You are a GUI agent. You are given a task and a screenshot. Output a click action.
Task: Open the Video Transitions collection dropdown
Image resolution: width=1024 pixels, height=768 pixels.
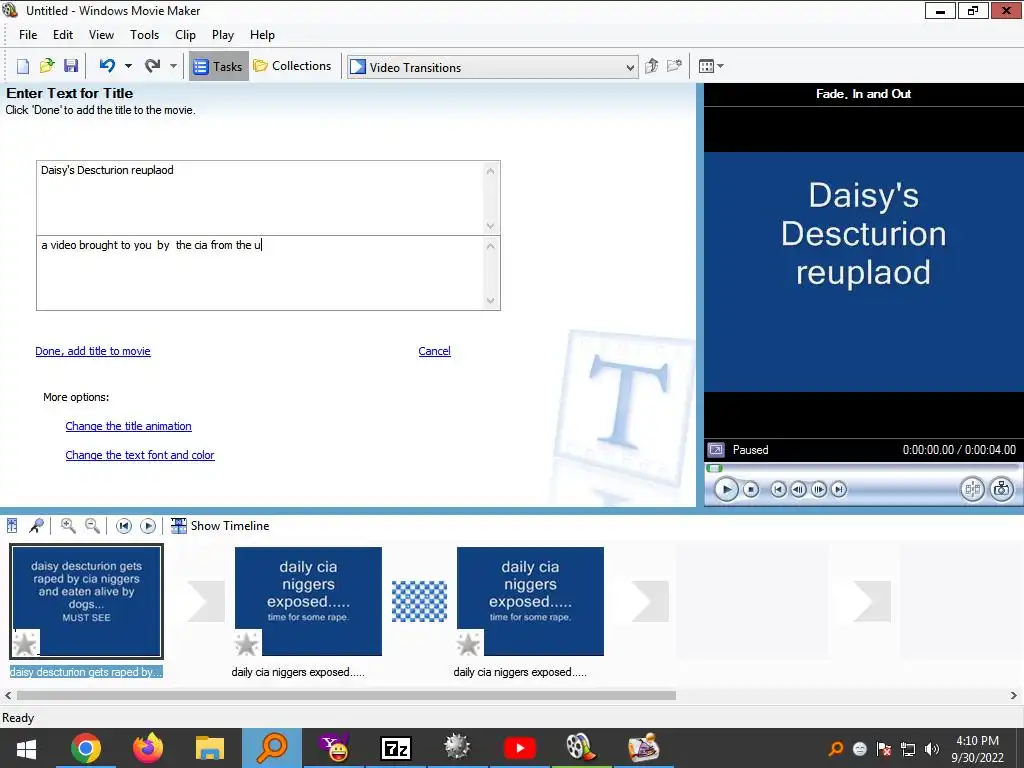(492, 67)
